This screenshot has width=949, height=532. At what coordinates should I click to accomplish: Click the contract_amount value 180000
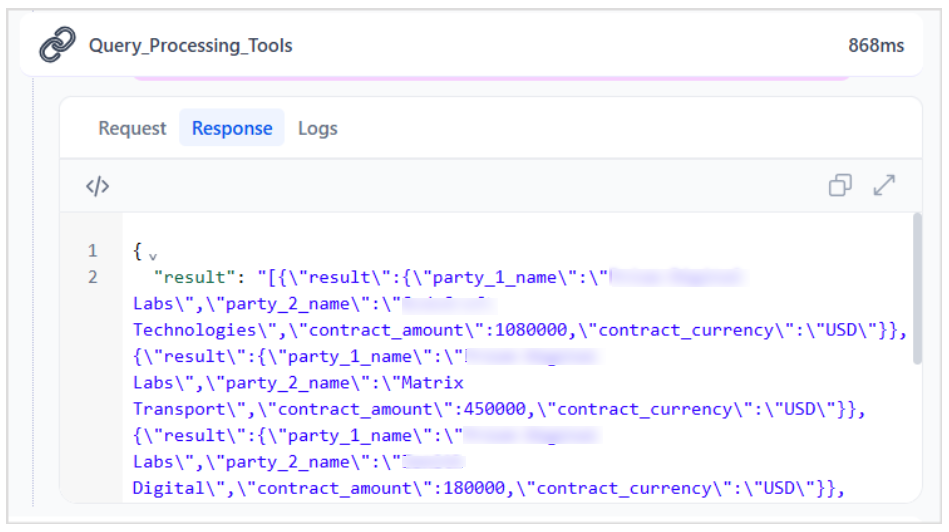click(x=474, y=488)
